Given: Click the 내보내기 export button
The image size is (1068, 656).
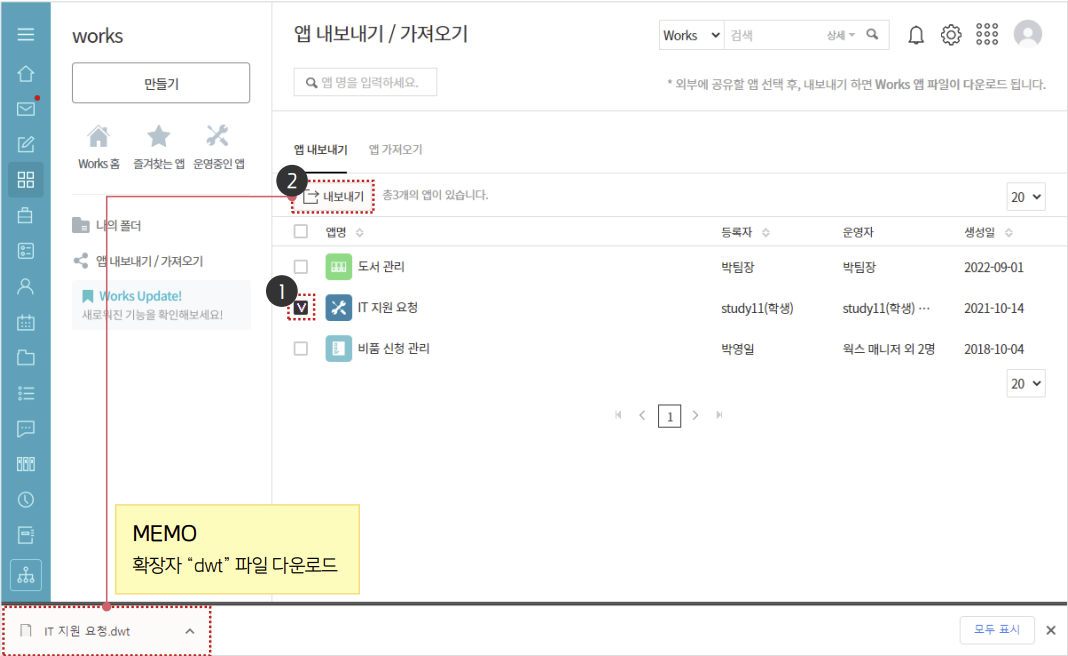Looking at the screenshot, I should tap(334, 196).
